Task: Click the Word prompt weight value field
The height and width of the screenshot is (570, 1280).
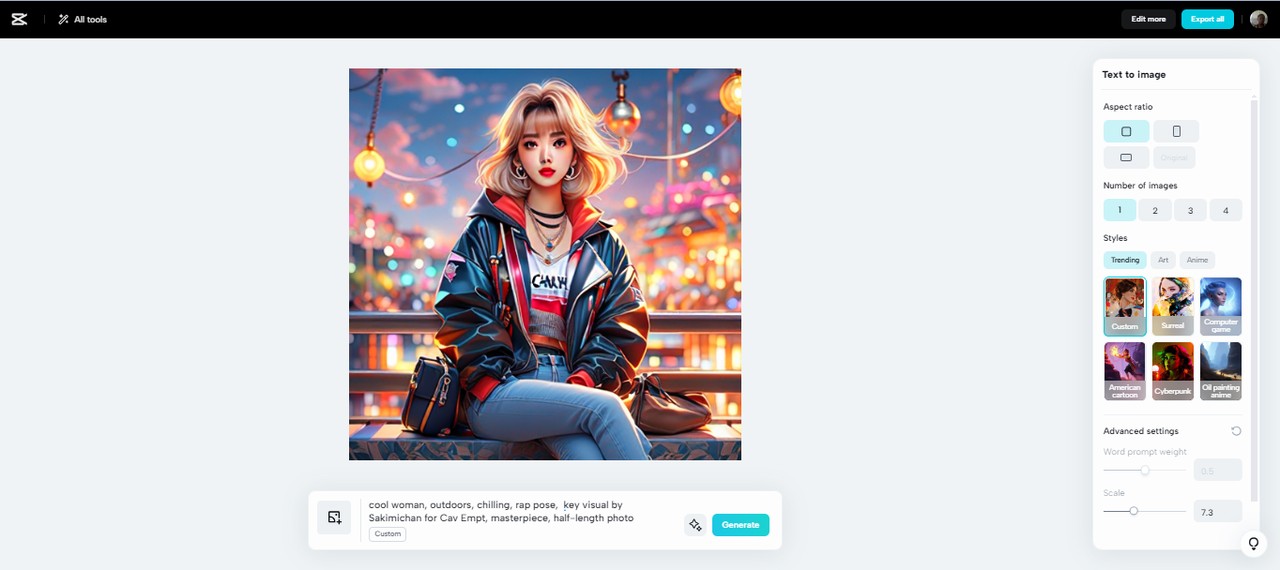Action: (x=1218, y=470)
